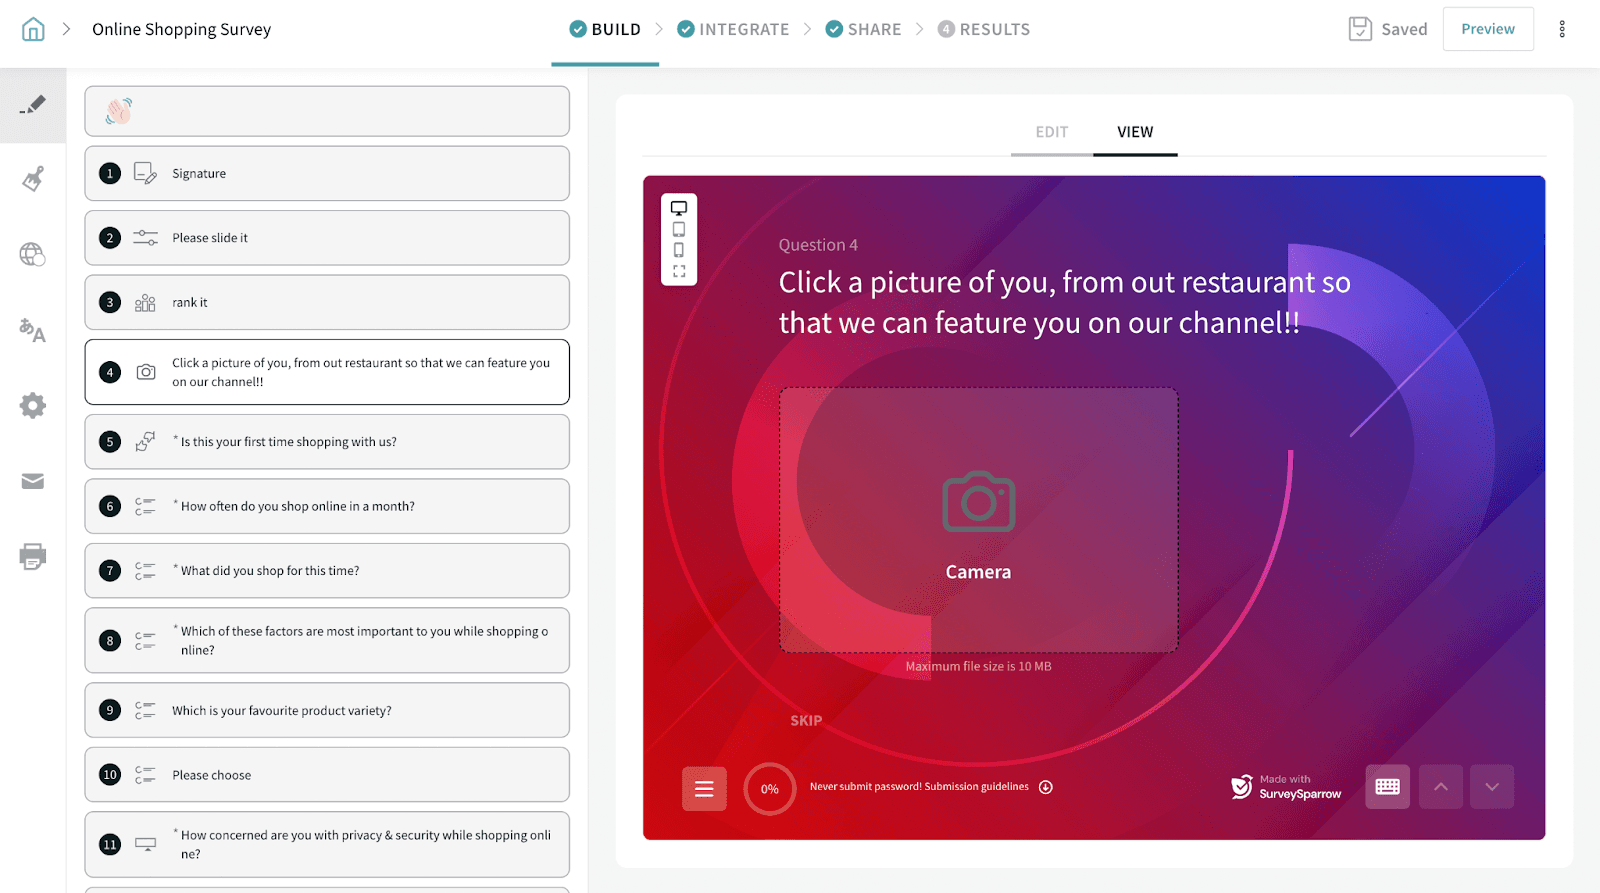
Task: Open the email envelope sidebar icon
Action: coord(33,481)
